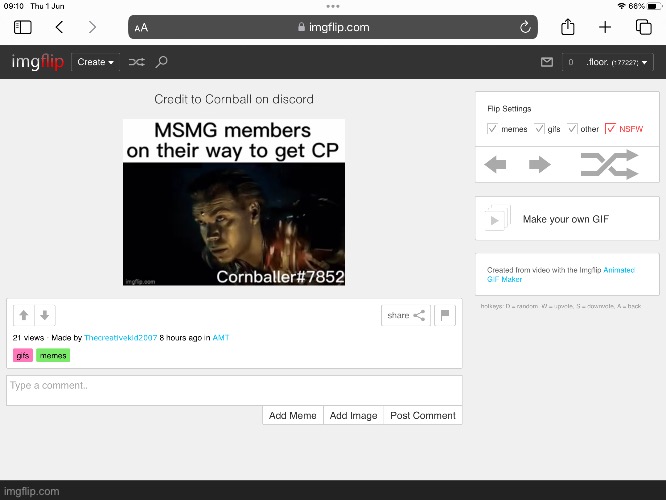Click the Type a comment field
The height and width of the screenshot is (500, 666).
(234, 390)
